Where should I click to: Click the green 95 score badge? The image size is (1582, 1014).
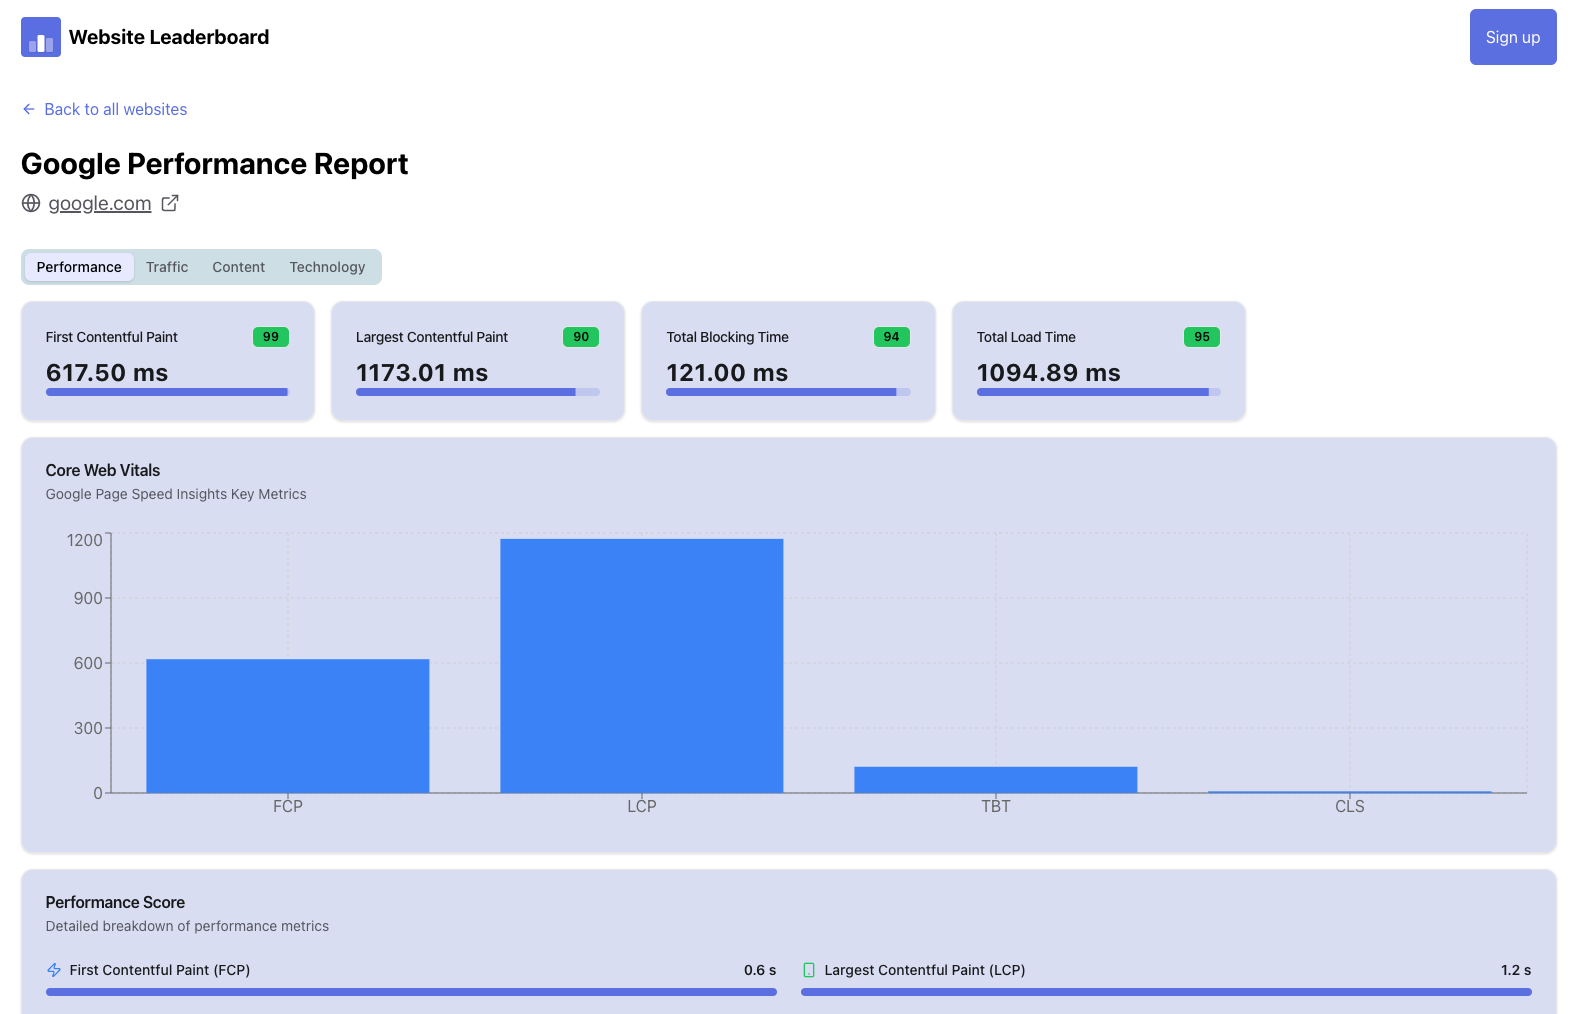pyautogui.click(x=1202, y=337)
